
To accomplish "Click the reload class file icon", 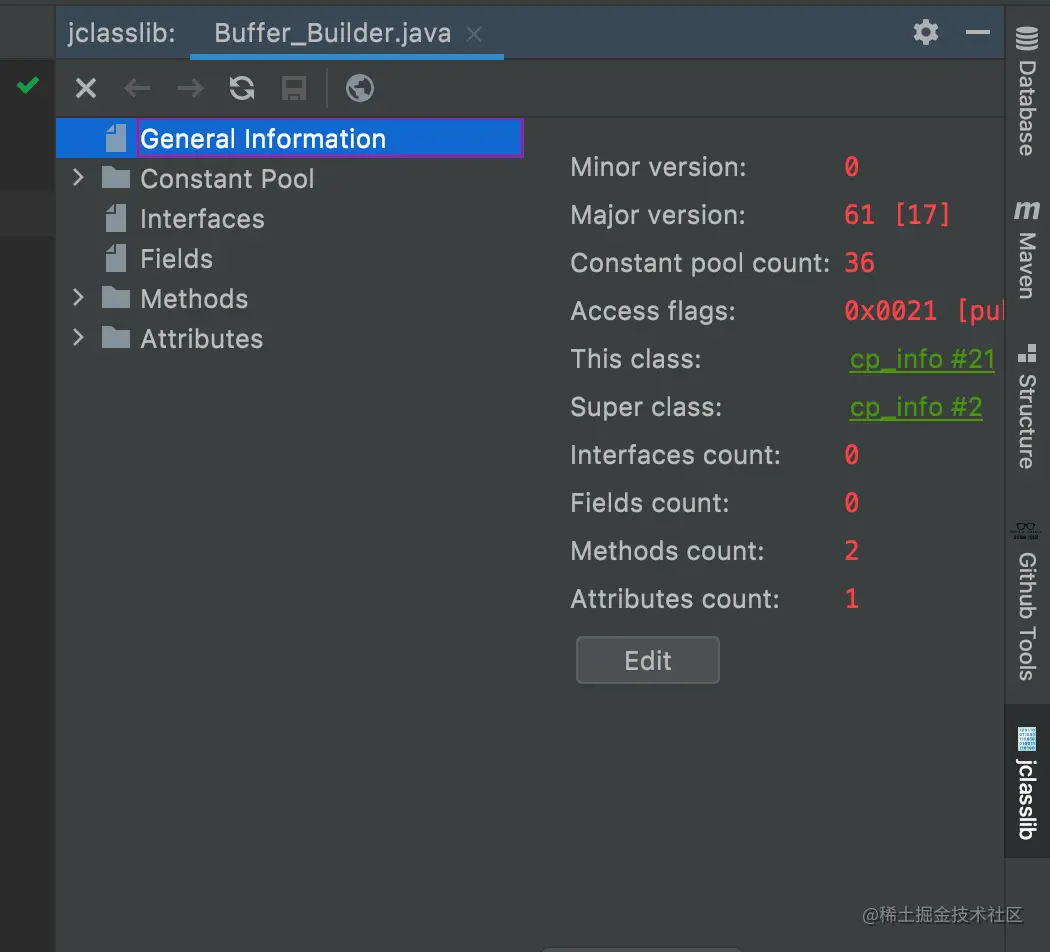I will (242, 89).
